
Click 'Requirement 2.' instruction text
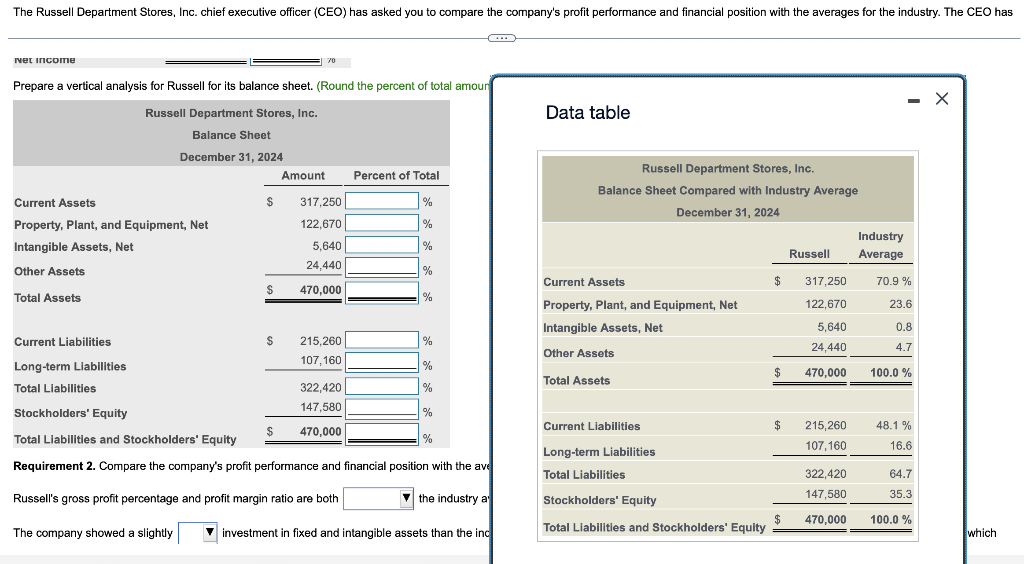54,466
